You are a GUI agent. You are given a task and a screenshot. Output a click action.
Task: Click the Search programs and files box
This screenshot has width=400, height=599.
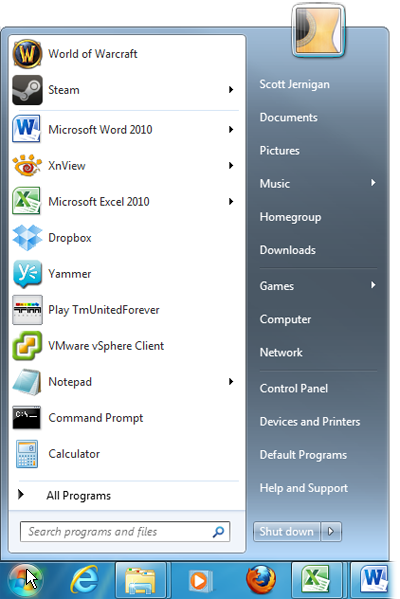point(125,531)
